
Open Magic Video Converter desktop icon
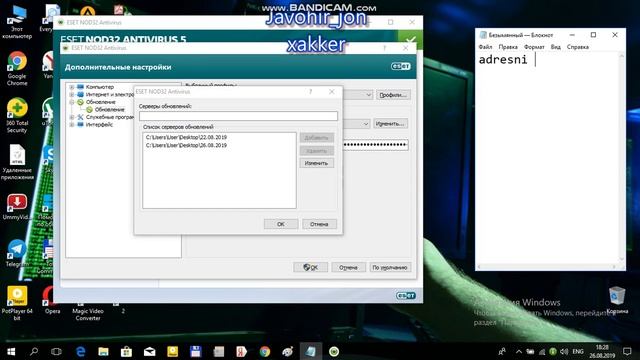click(x=87, y=310)
